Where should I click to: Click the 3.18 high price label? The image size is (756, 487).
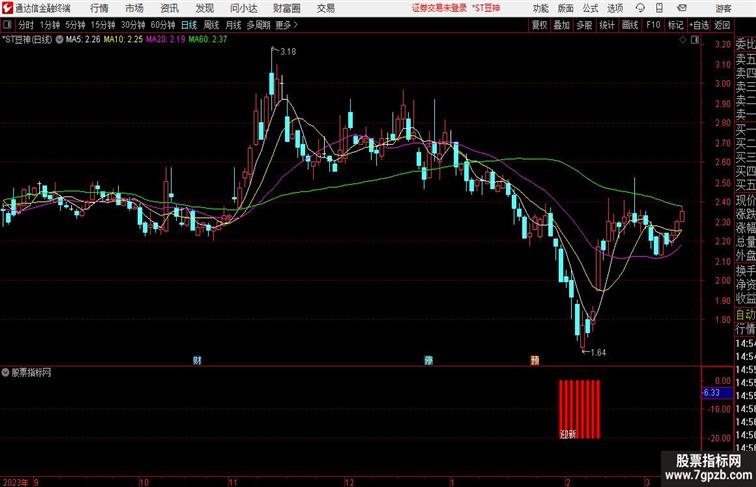[x=288, y=52]
